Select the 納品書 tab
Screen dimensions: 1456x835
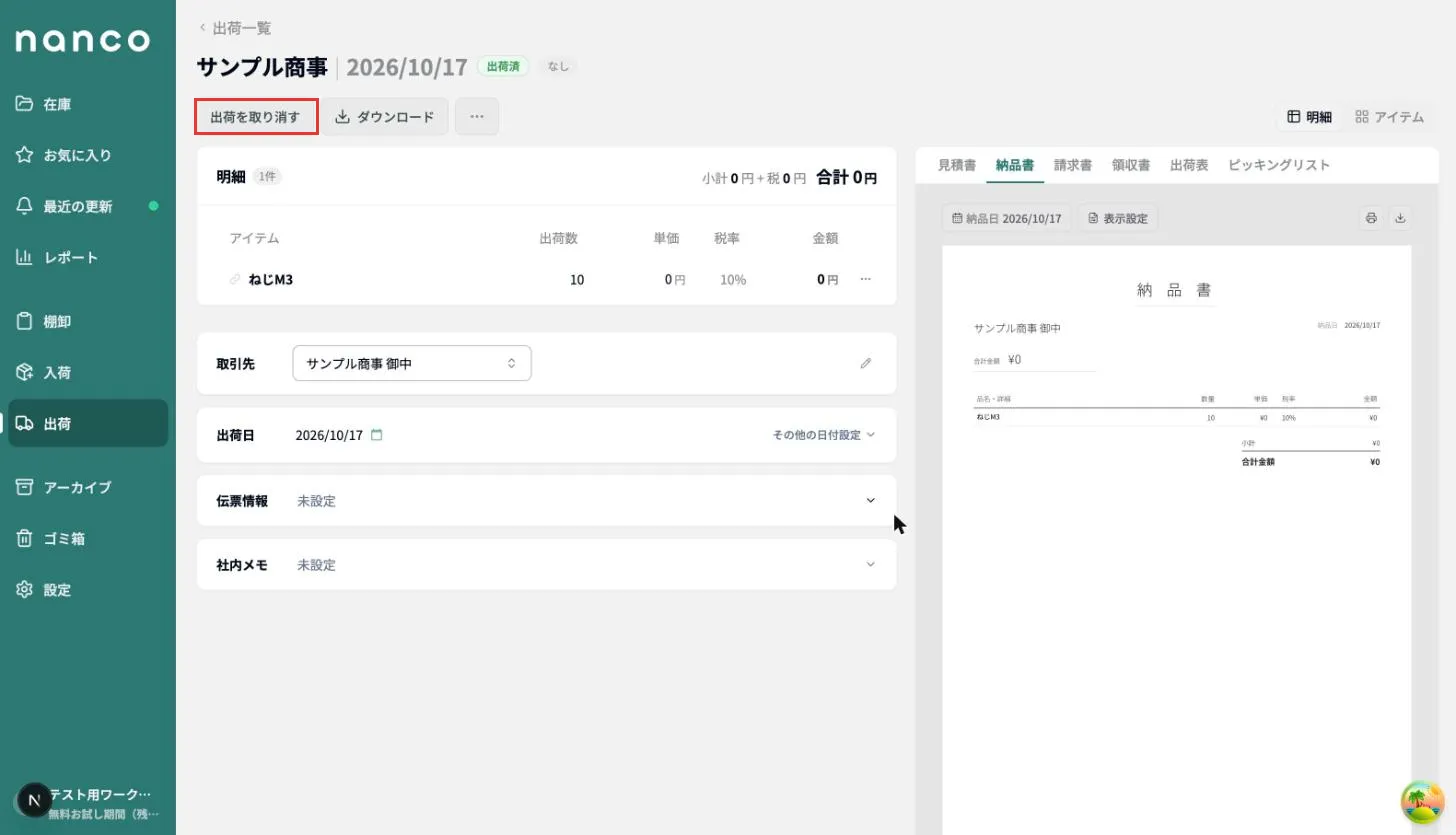pos(1015,165)
